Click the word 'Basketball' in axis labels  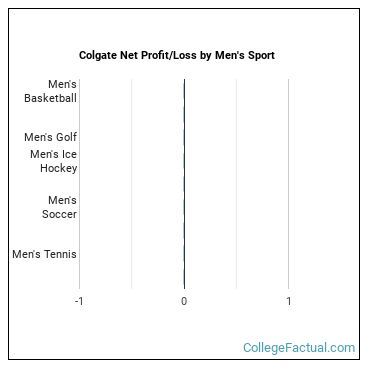50,98
